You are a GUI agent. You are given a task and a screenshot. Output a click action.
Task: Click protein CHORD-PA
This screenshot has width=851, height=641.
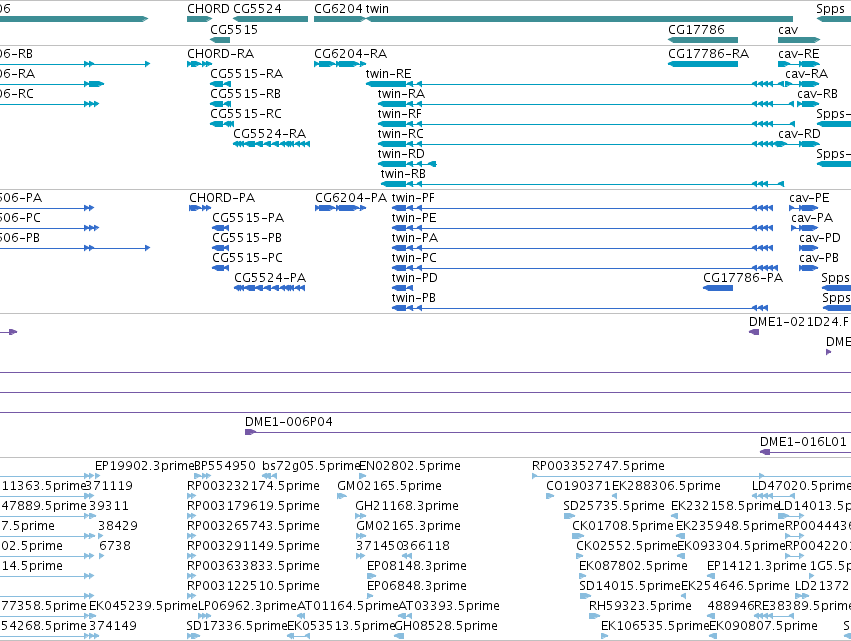tap(222, 198)
